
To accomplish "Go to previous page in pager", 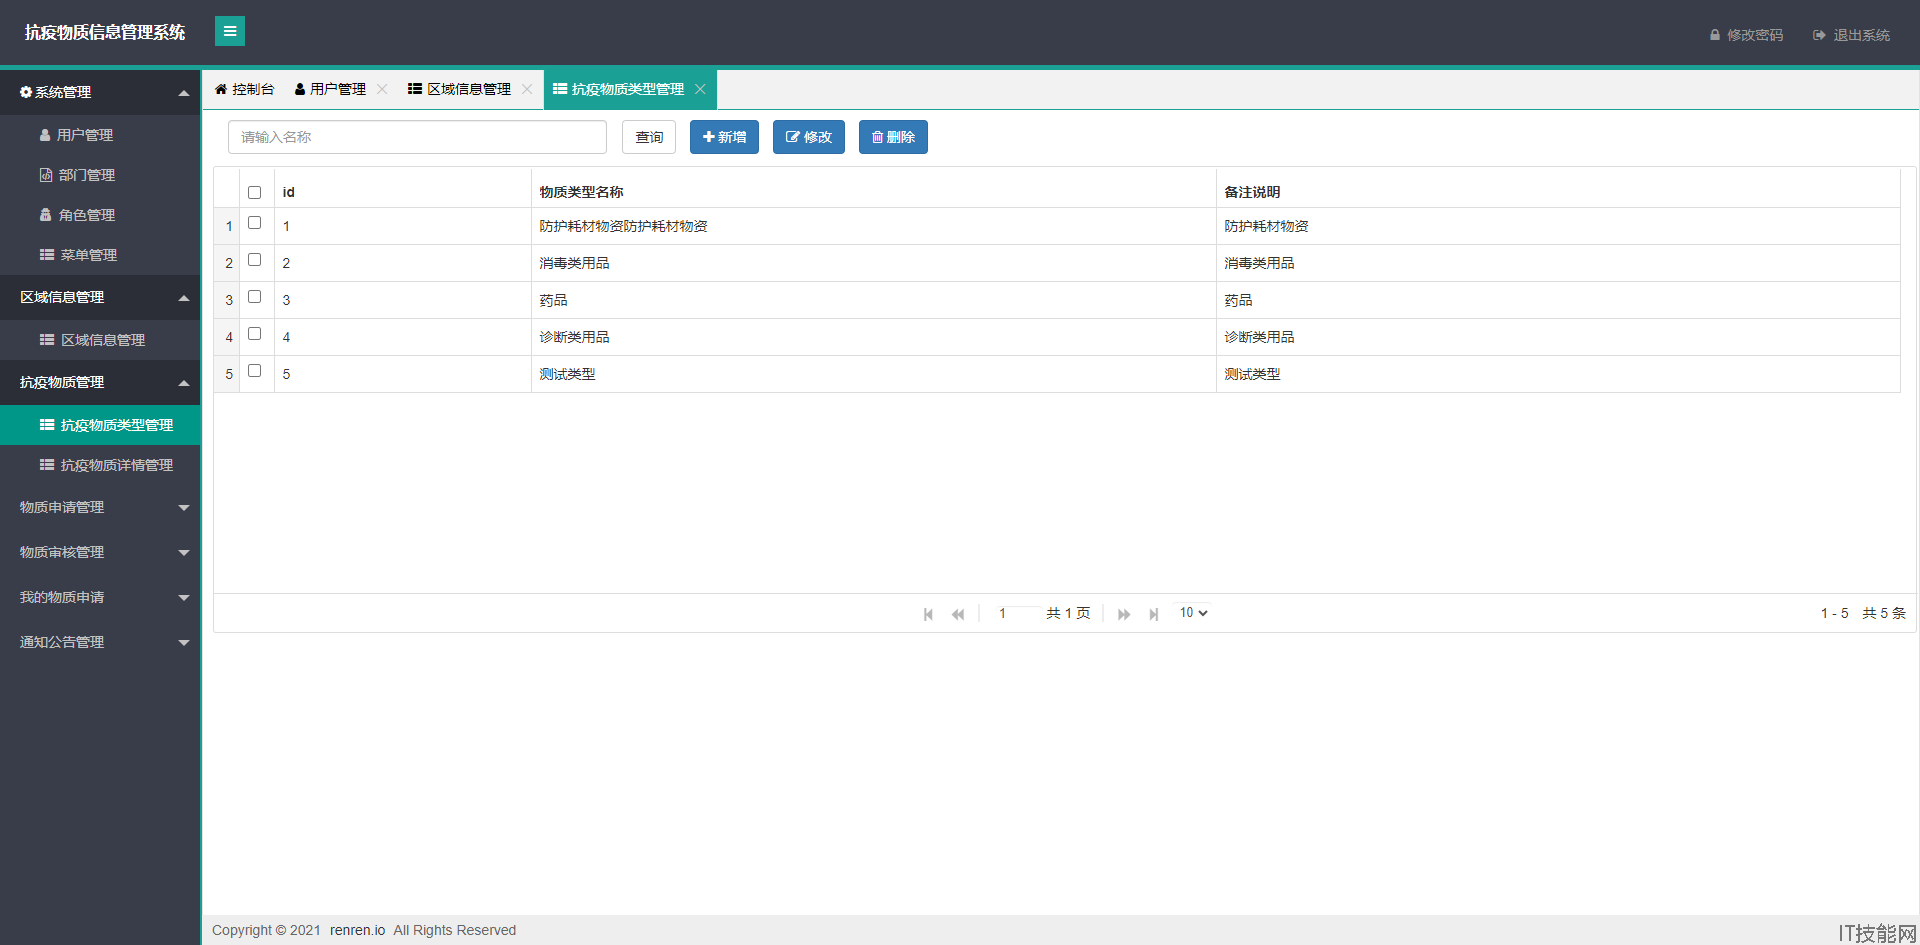I will point(958,614).
